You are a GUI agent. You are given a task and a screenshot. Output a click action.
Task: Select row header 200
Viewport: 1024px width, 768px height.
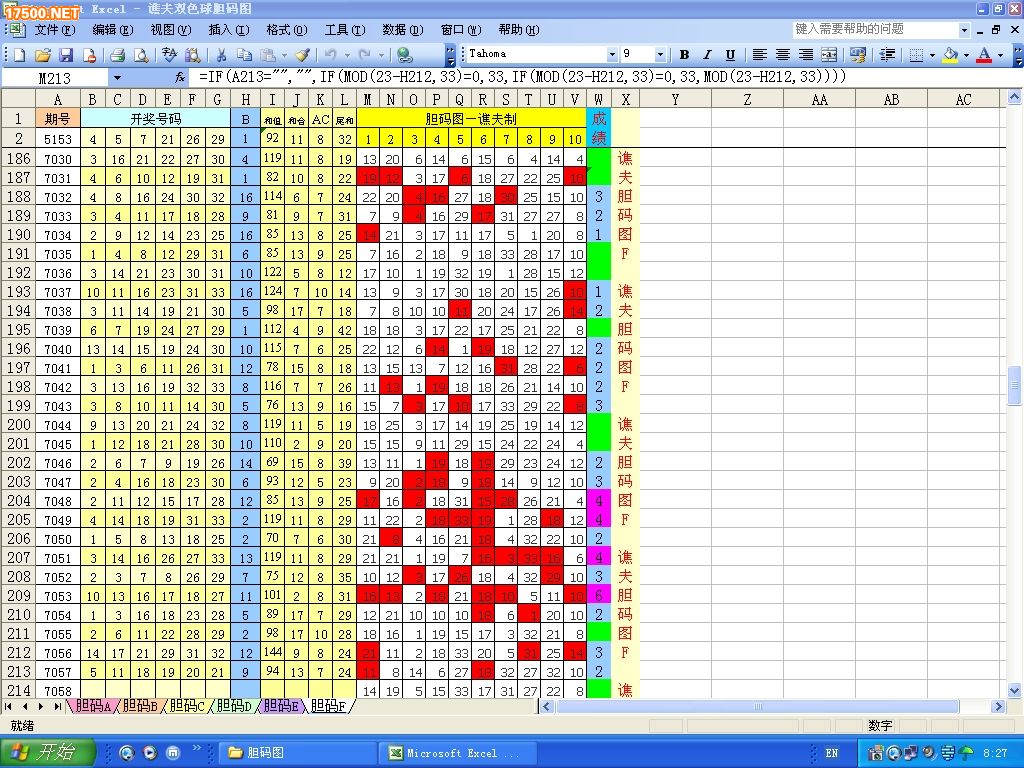click(18, 425)
